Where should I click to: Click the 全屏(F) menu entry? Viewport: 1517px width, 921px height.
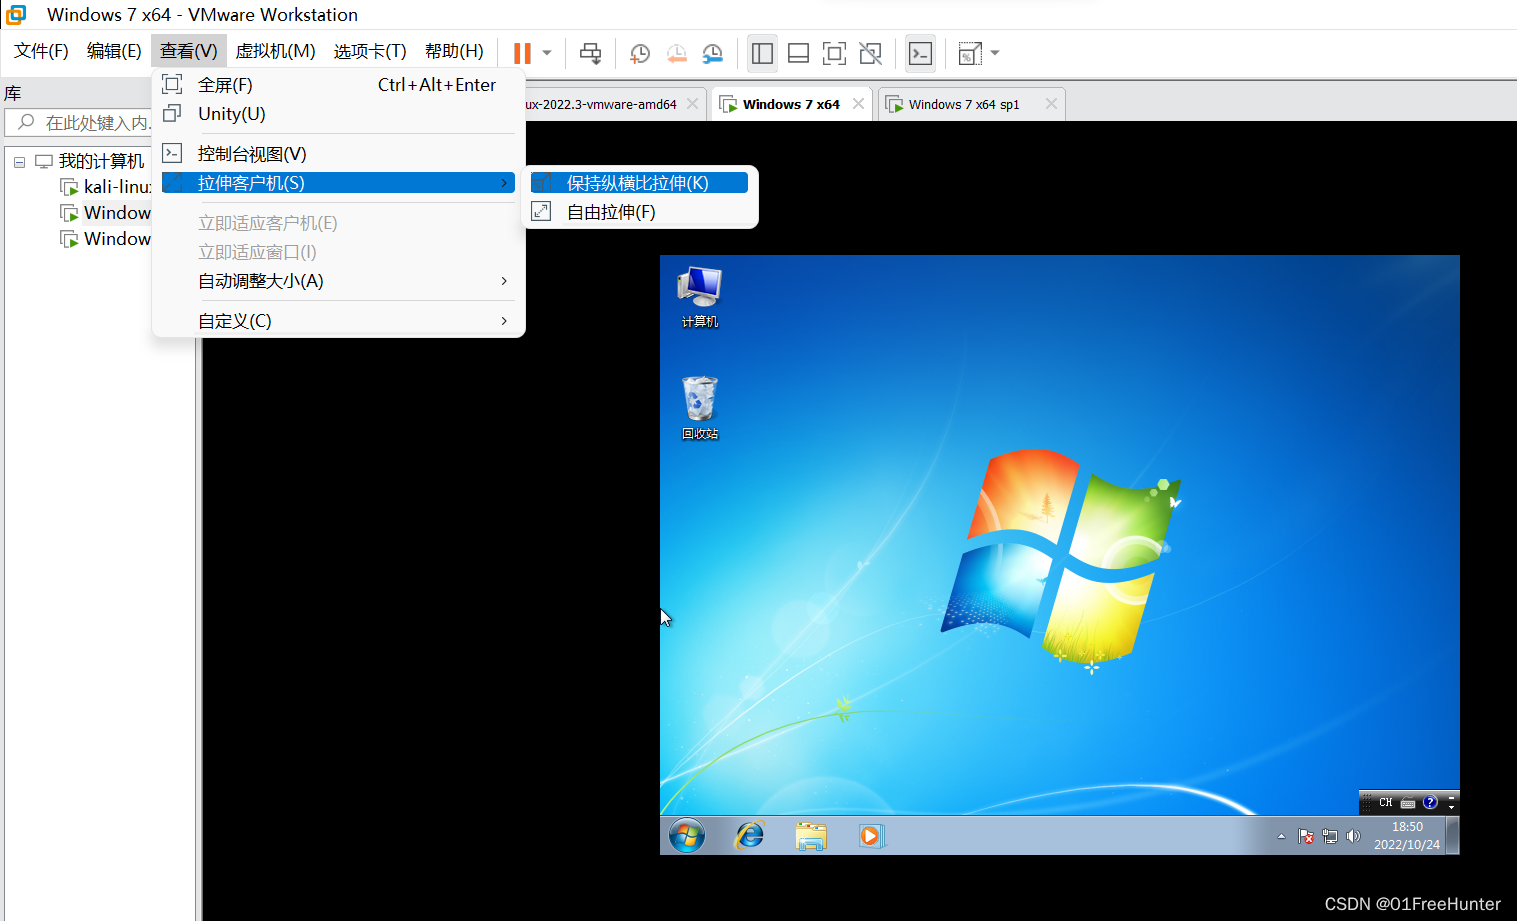pos(225,85)
